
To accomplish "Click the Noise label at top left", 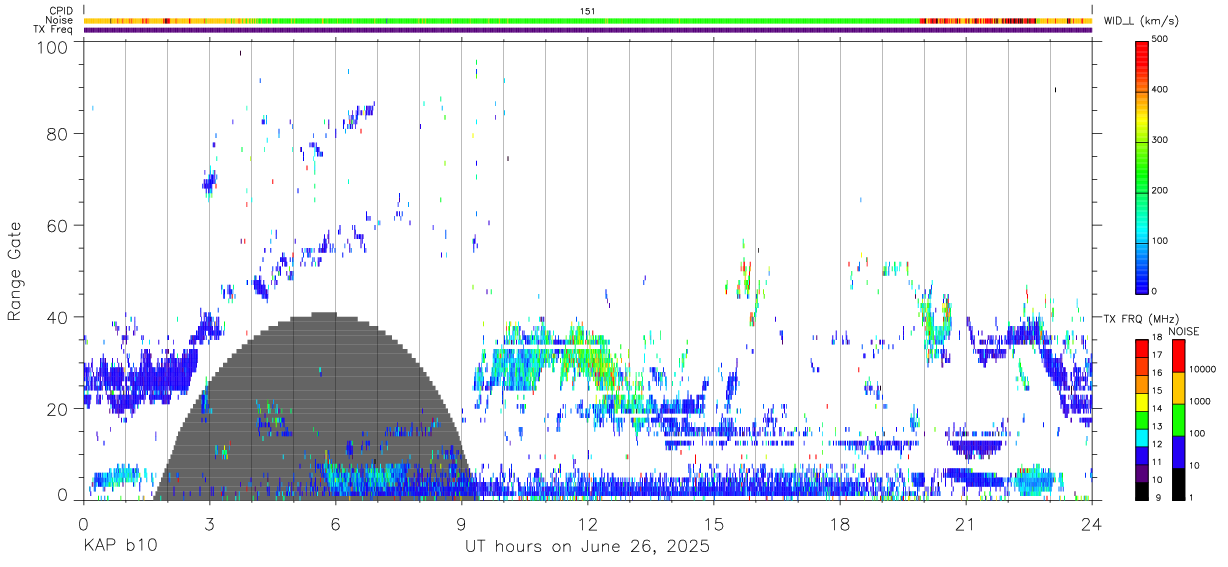I will pos(61,20).
